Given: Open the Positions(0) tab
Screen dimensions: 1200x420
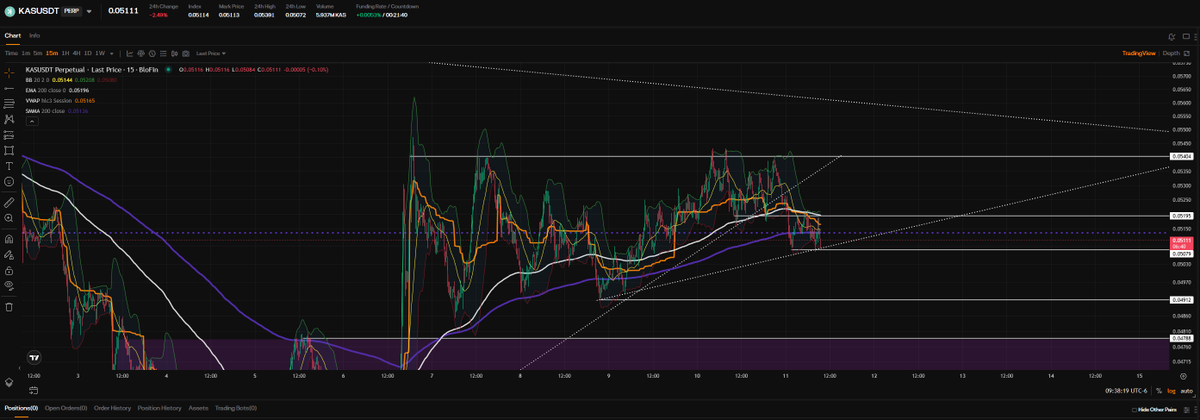Looking at the screenshot, I should (x=21, y=408).
